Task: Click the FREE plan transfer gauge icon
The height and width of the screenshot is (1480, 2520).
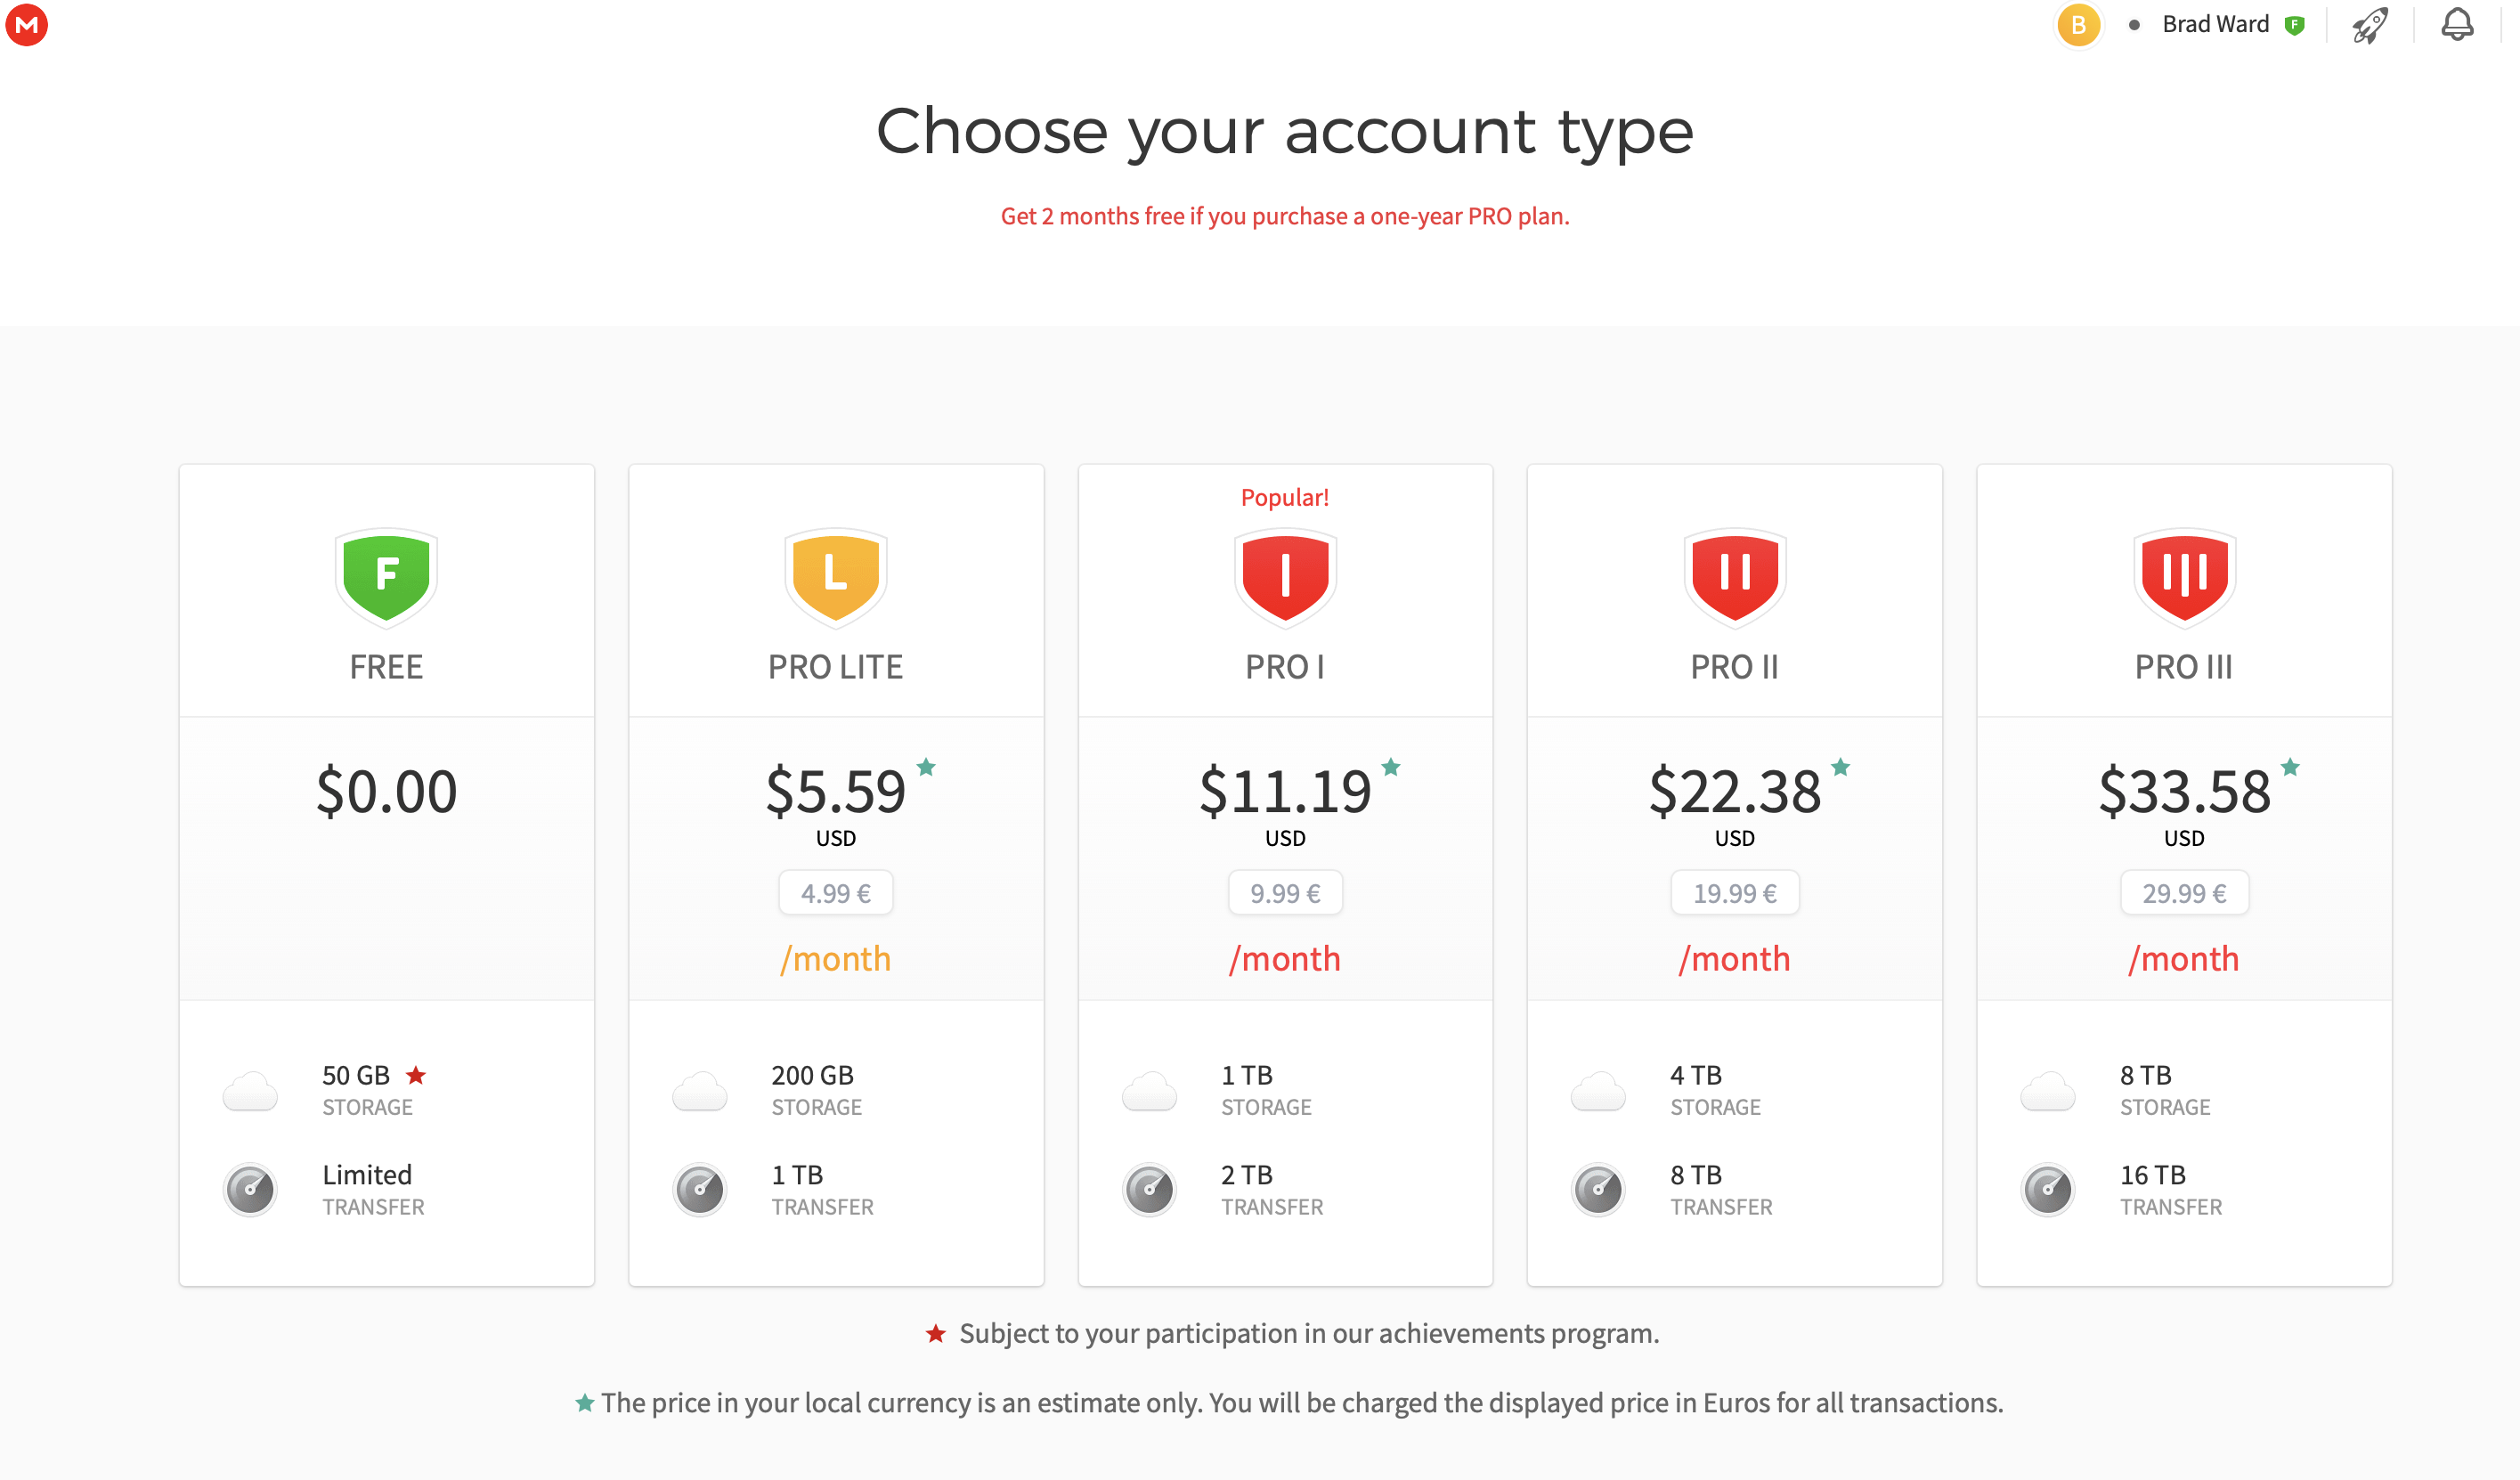Action: click(250, 1189)
